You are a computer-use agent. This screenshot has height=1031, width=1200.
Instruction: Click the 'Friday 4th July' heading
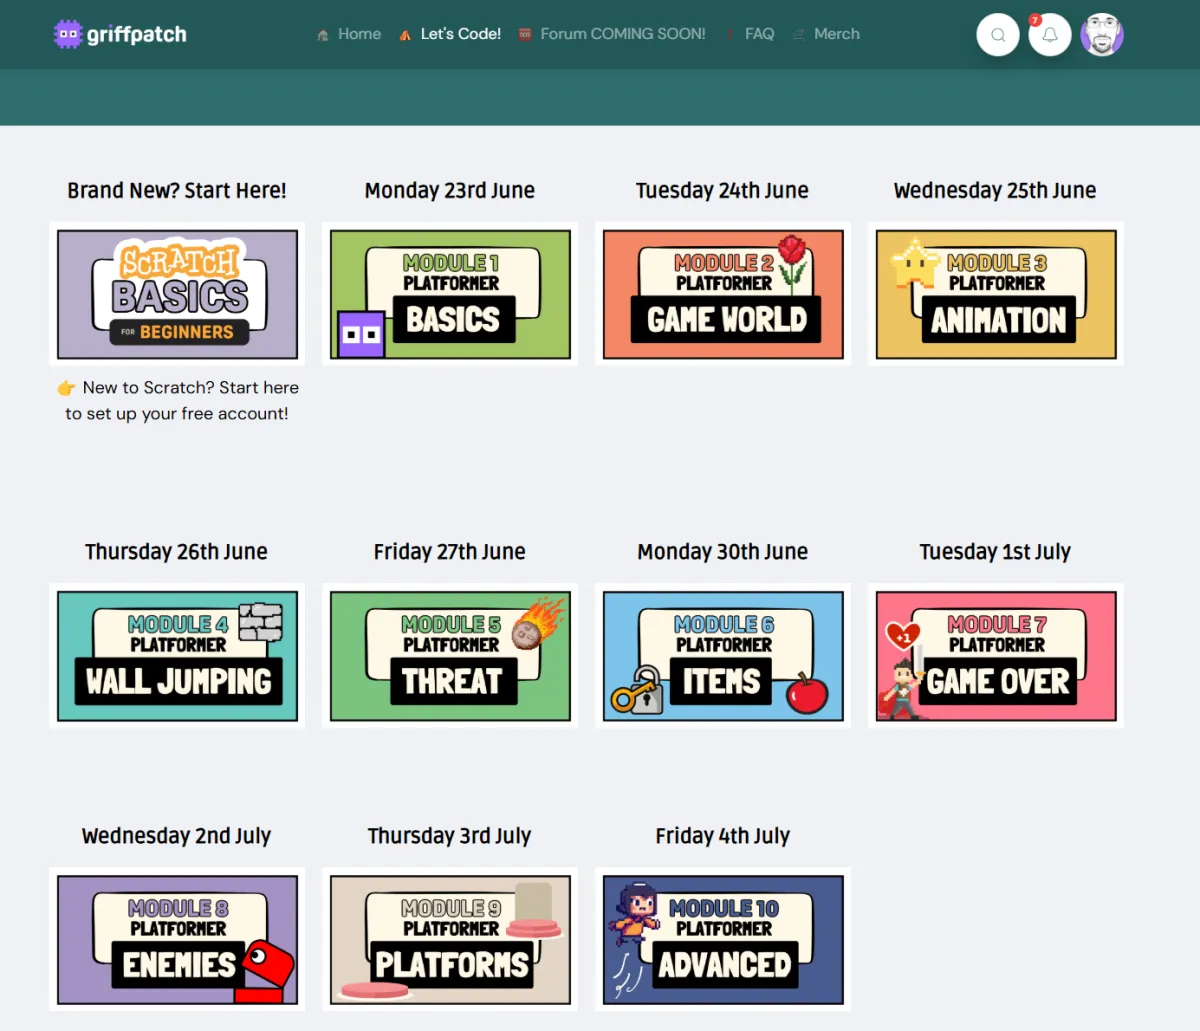[722, 836]
